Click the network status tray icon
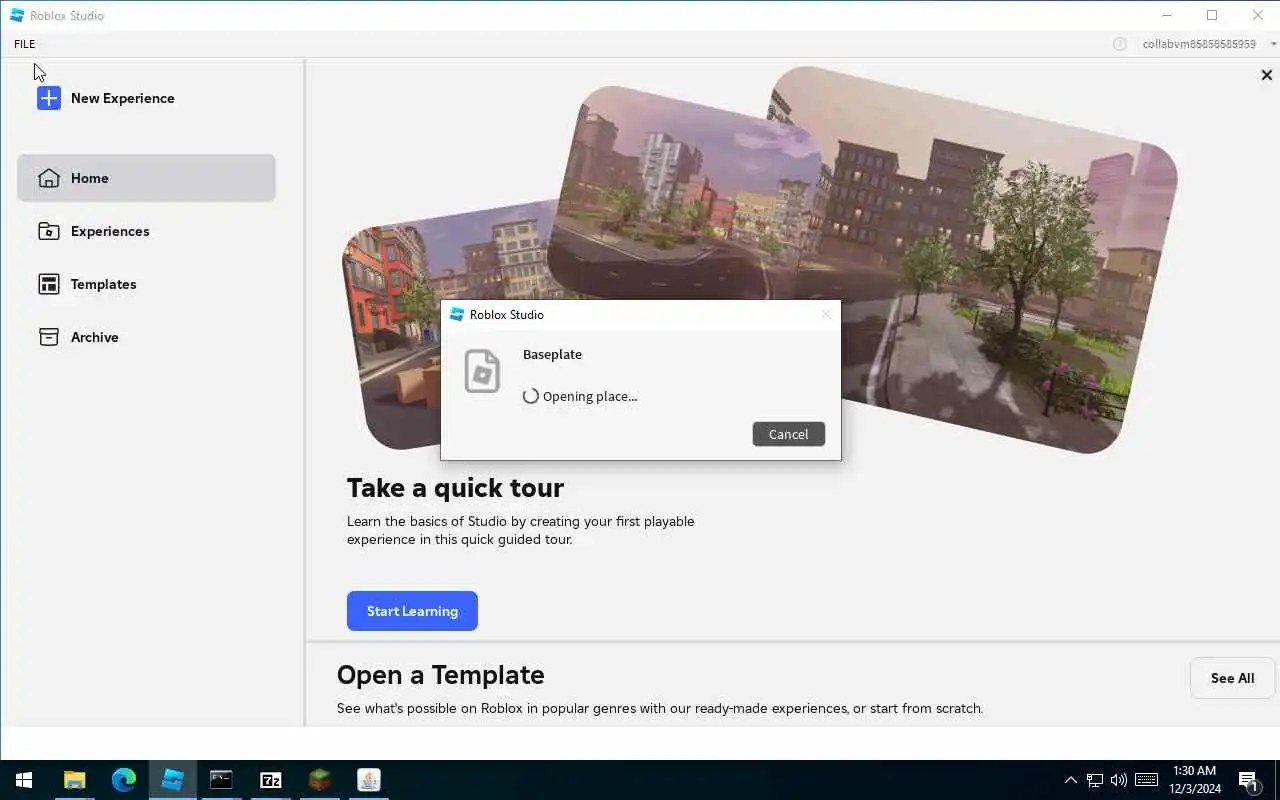This screenshot has height=800, width=1280. pos(1095,780)
